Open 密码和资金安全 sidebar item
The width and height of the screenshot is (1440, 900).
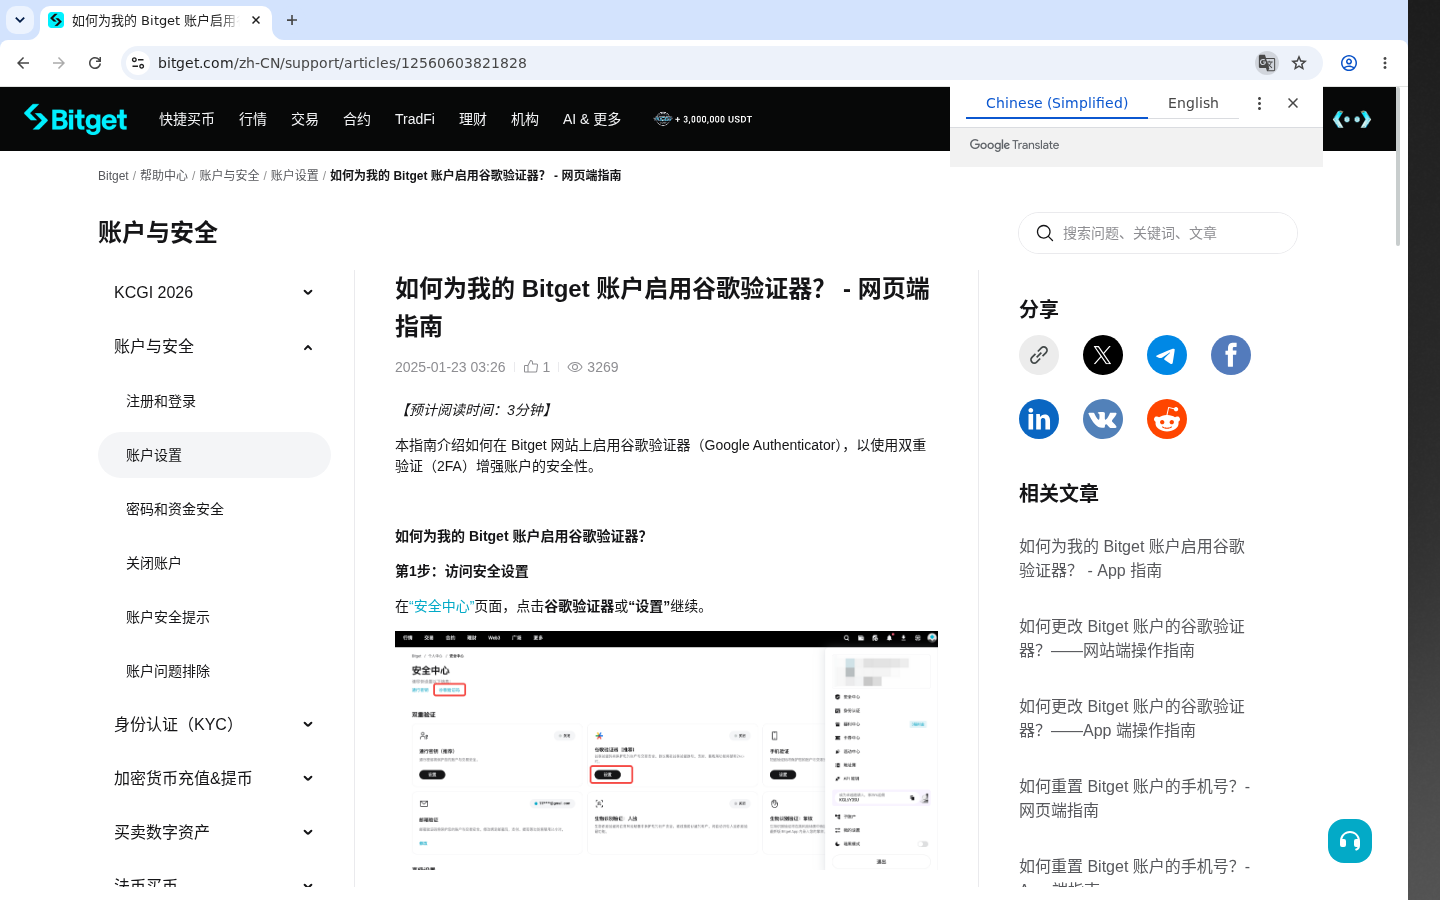pos(214,509)
